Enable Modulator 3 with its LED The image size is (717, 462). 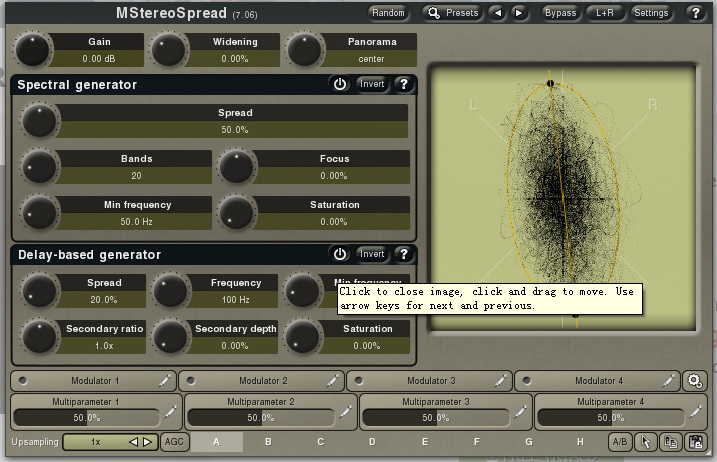[x=359, y=381]
